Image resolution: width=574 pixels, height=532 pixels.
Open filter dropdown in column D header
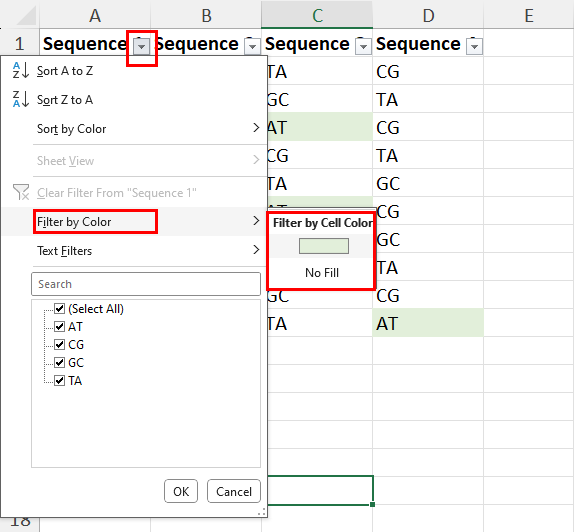tap(474, 46)
